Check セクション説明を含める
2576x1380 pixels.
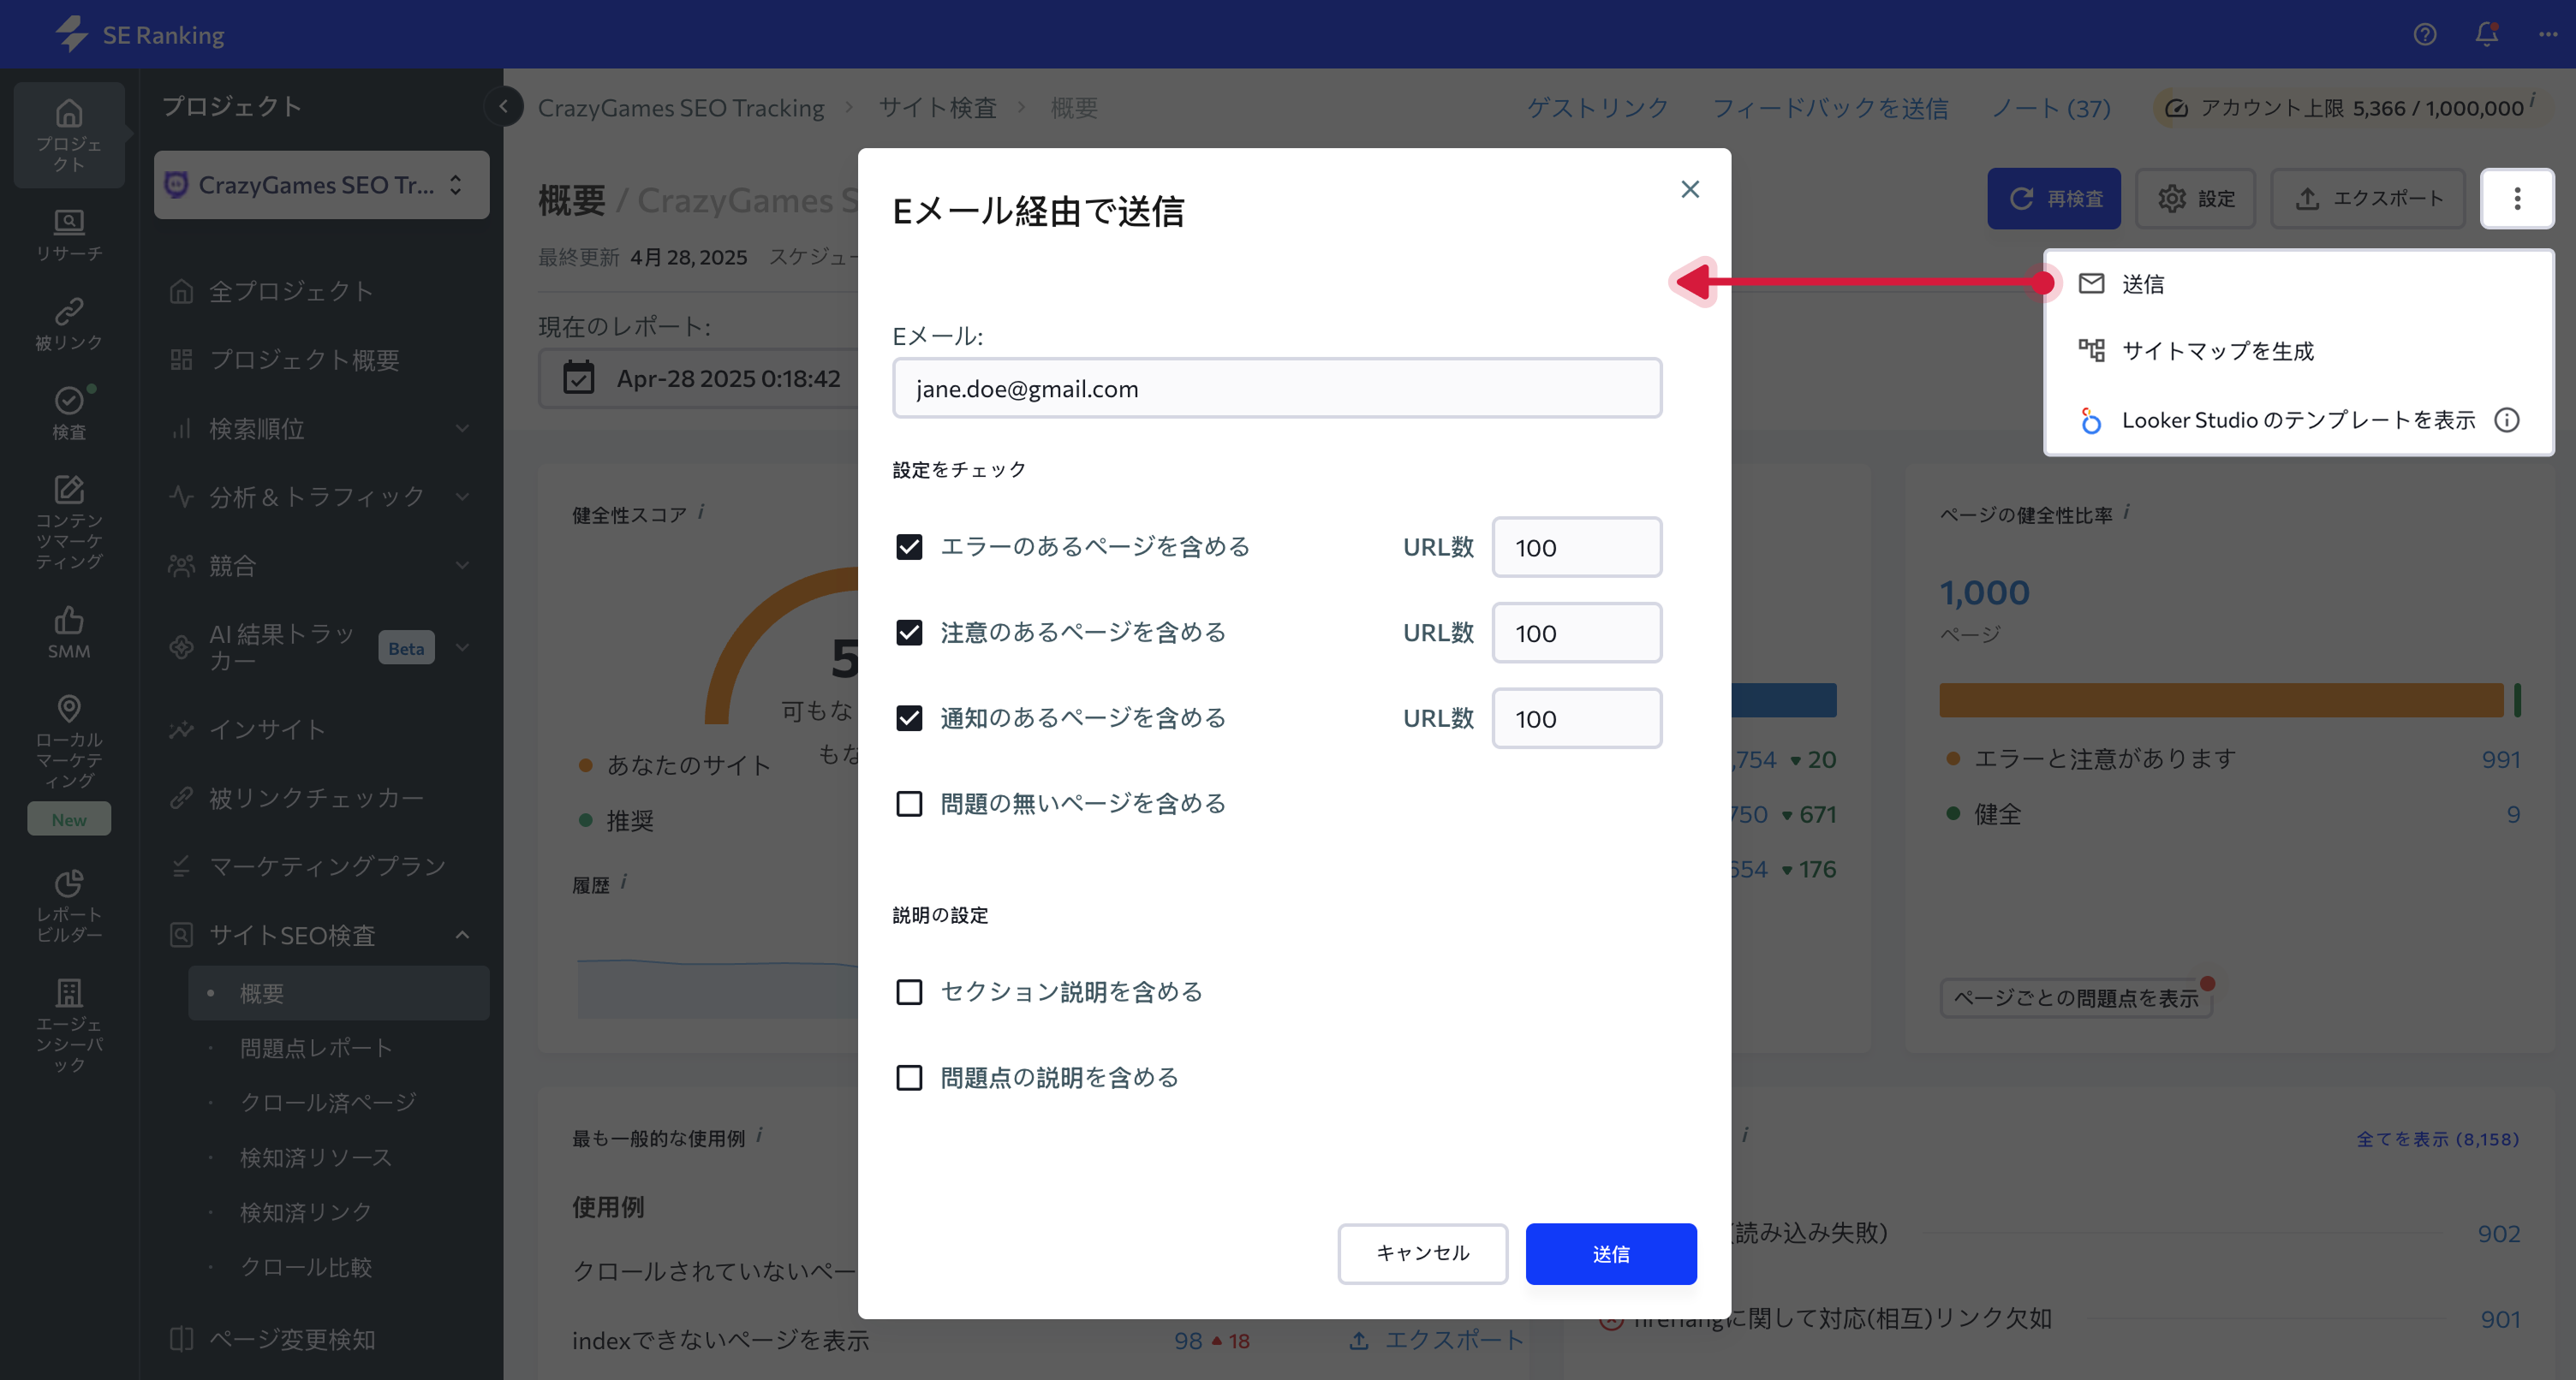909,991
